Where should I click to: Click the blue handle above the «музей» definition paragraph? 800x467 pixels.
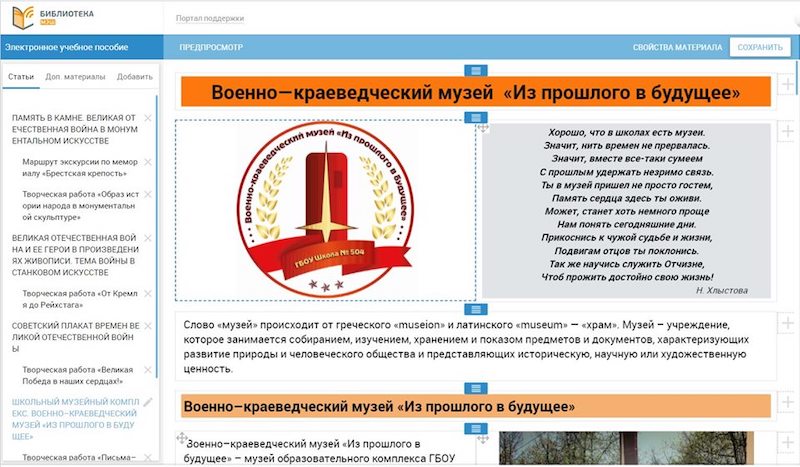tap(476, 309)
